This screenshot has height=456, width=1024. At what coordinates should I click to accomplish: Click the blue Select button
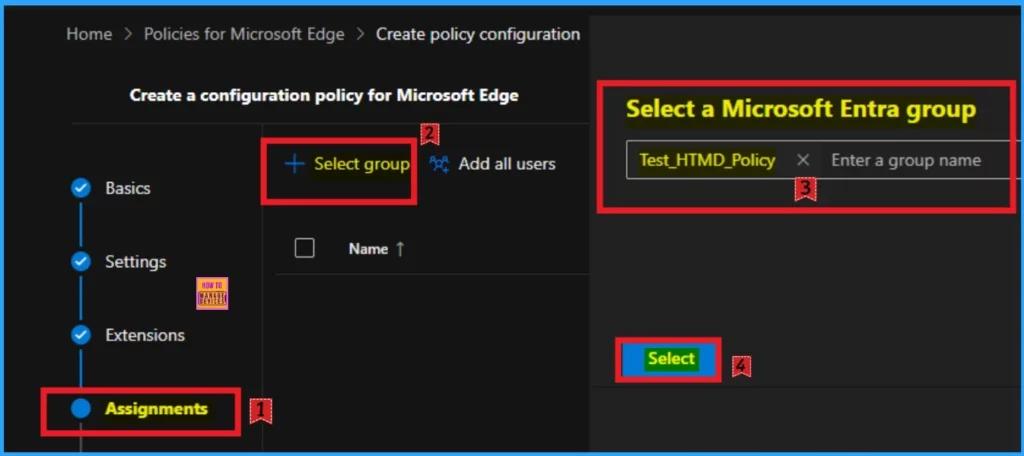pos(669,359)
